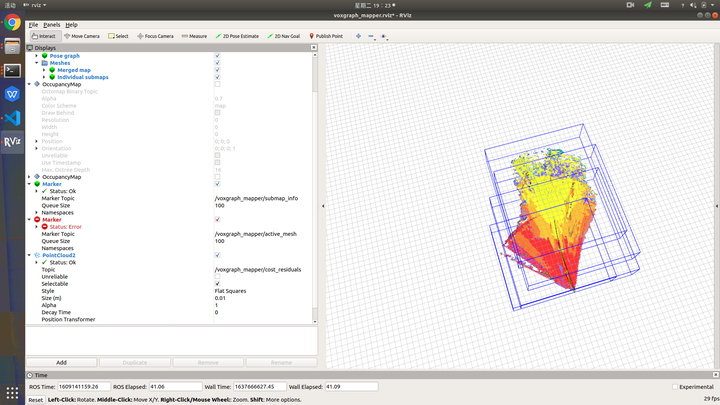Select the 2D Pose Estimate tool

(x=238, y=36)
